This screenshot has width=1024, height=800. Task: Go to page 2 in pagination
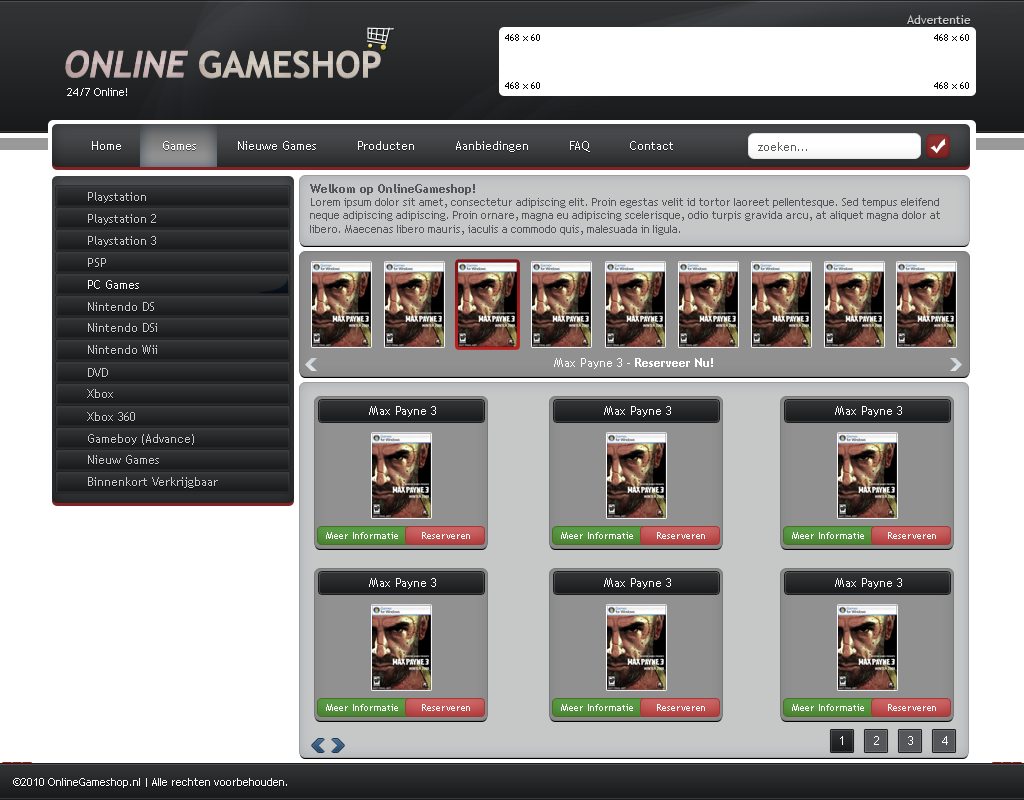[x=876, y=741]
